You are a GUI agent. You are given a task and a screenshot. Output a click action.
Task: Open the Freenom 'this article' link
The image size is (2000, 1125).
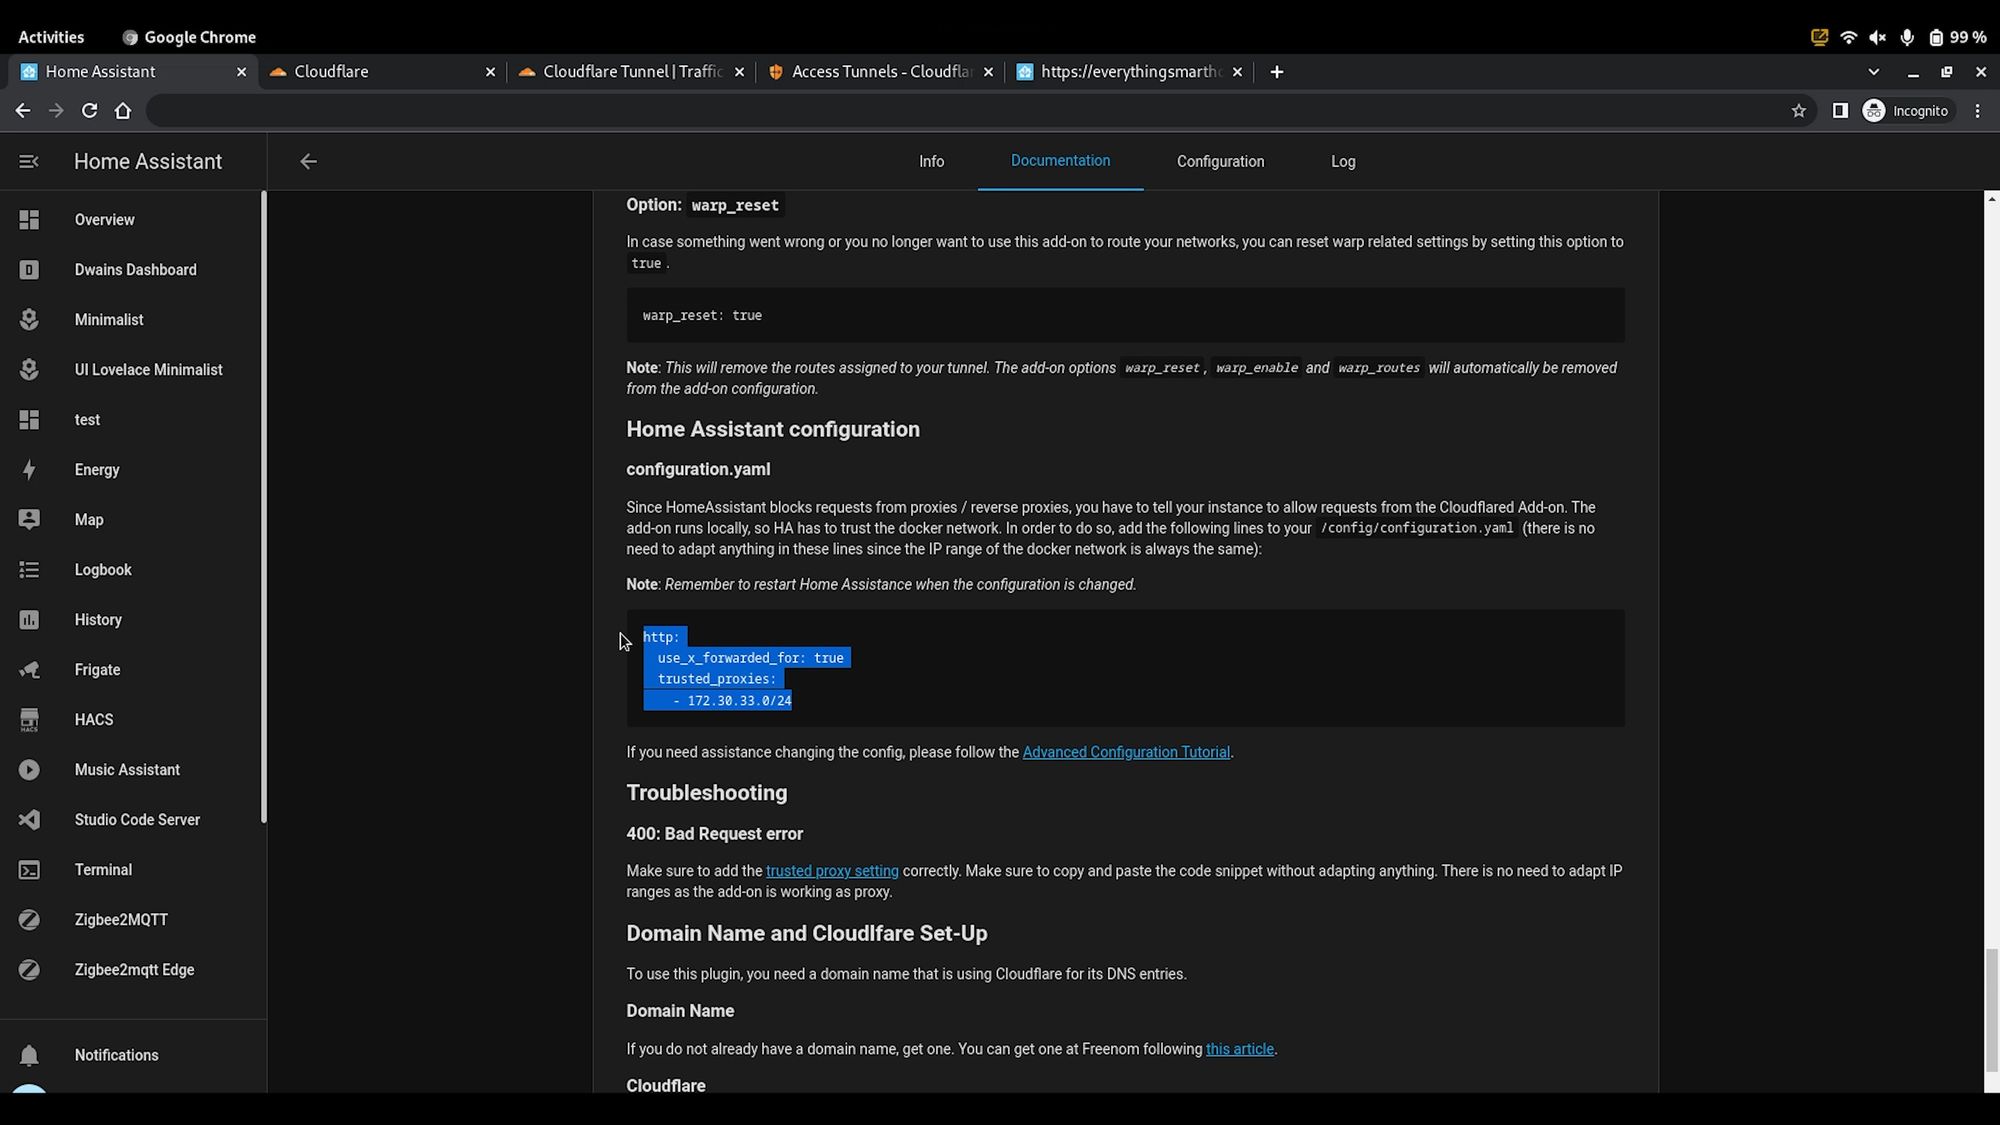pos(1240,1049)
